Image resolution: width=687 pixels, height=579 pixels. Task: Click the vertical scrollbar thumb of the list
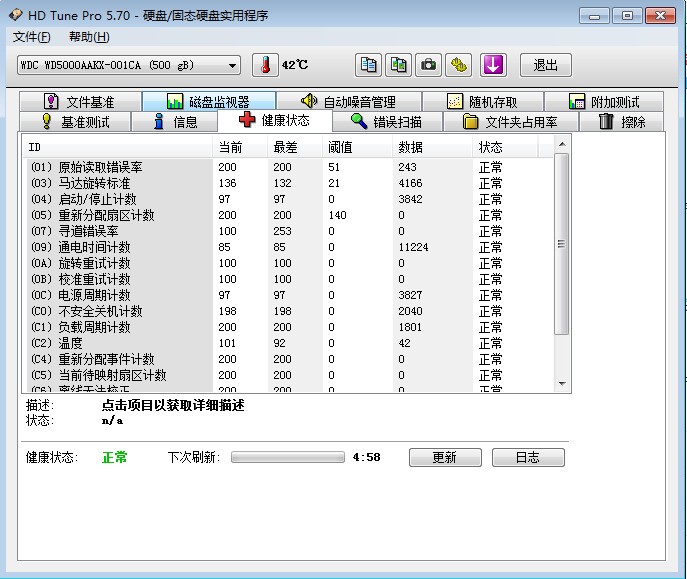tap(562, 244)
